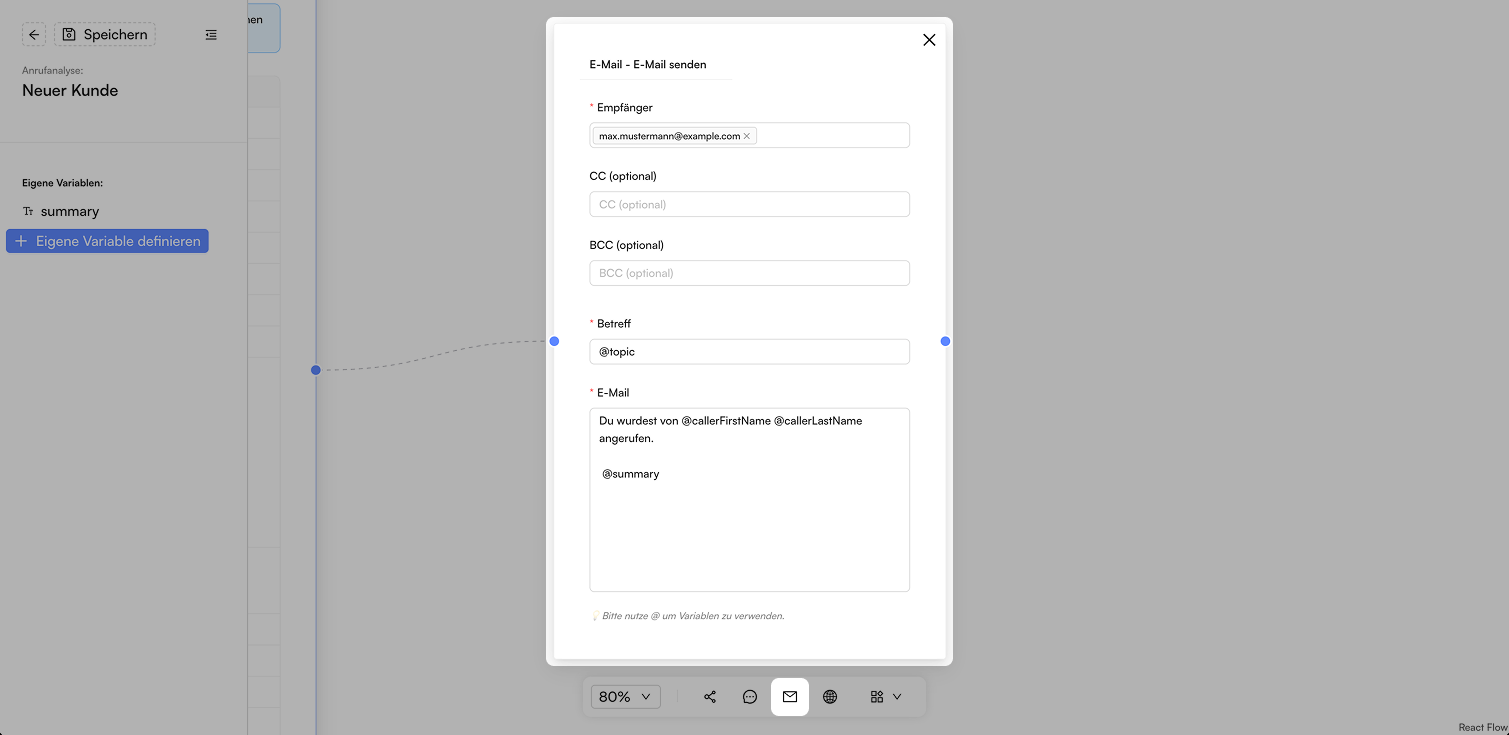Screen dimensions: 1509x735
Task: Open the grid more-nodes dropdown
Action: pyautogui.click(x=886, y=697)
